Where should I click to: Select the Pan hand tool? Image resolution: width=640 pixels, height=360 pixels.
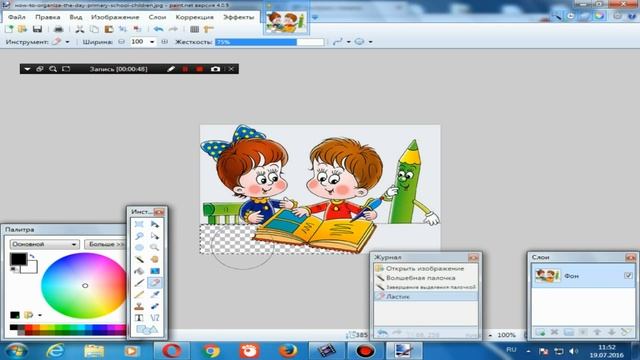coord(155,259)
